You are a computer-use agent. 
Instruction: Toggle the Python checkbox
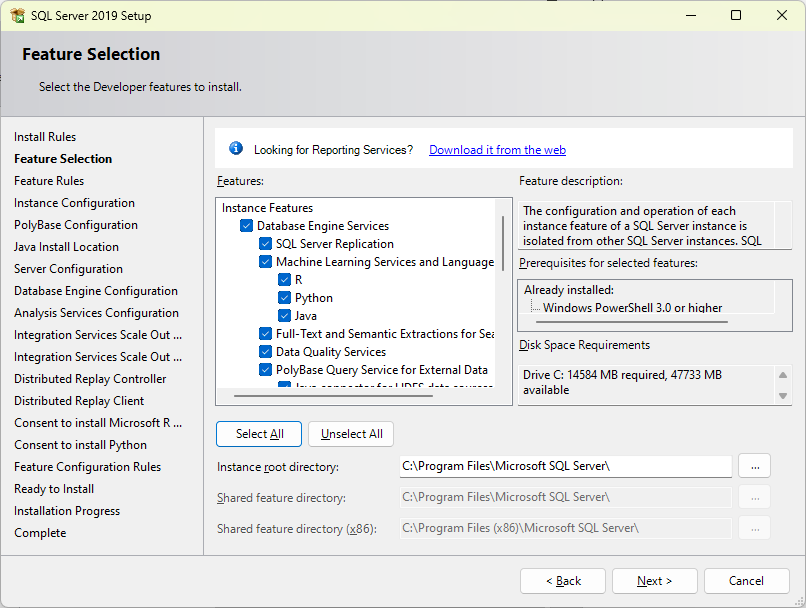pyautogui.click(x=285, y=298)
